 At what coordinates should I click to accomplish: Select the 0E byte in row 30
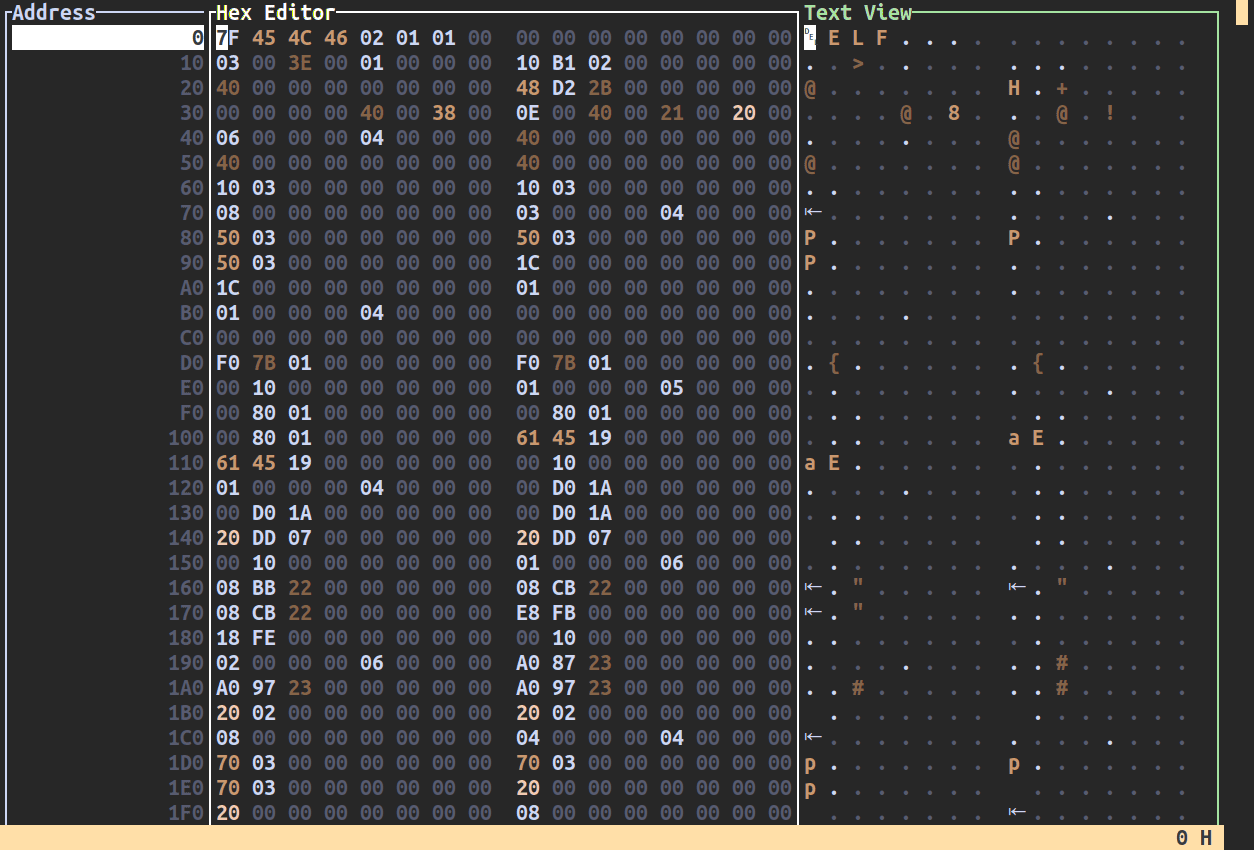click(528, 113)
